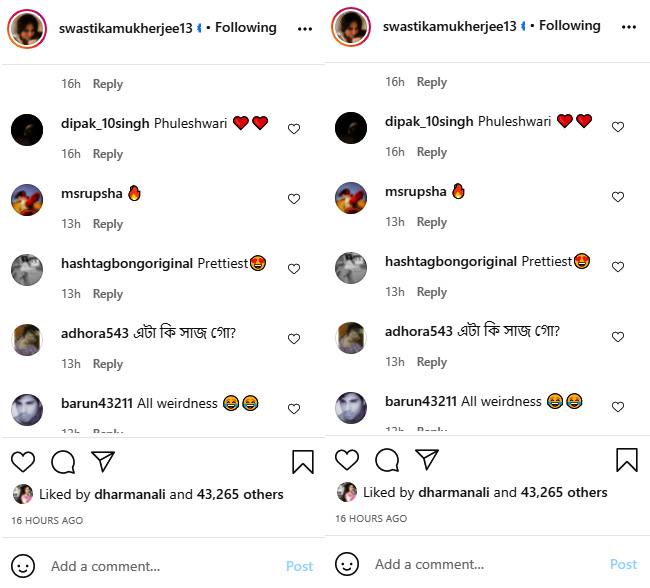650x588 pixels.
Task: Click Following next to username in left panel
Action: (x=245, y=28)
